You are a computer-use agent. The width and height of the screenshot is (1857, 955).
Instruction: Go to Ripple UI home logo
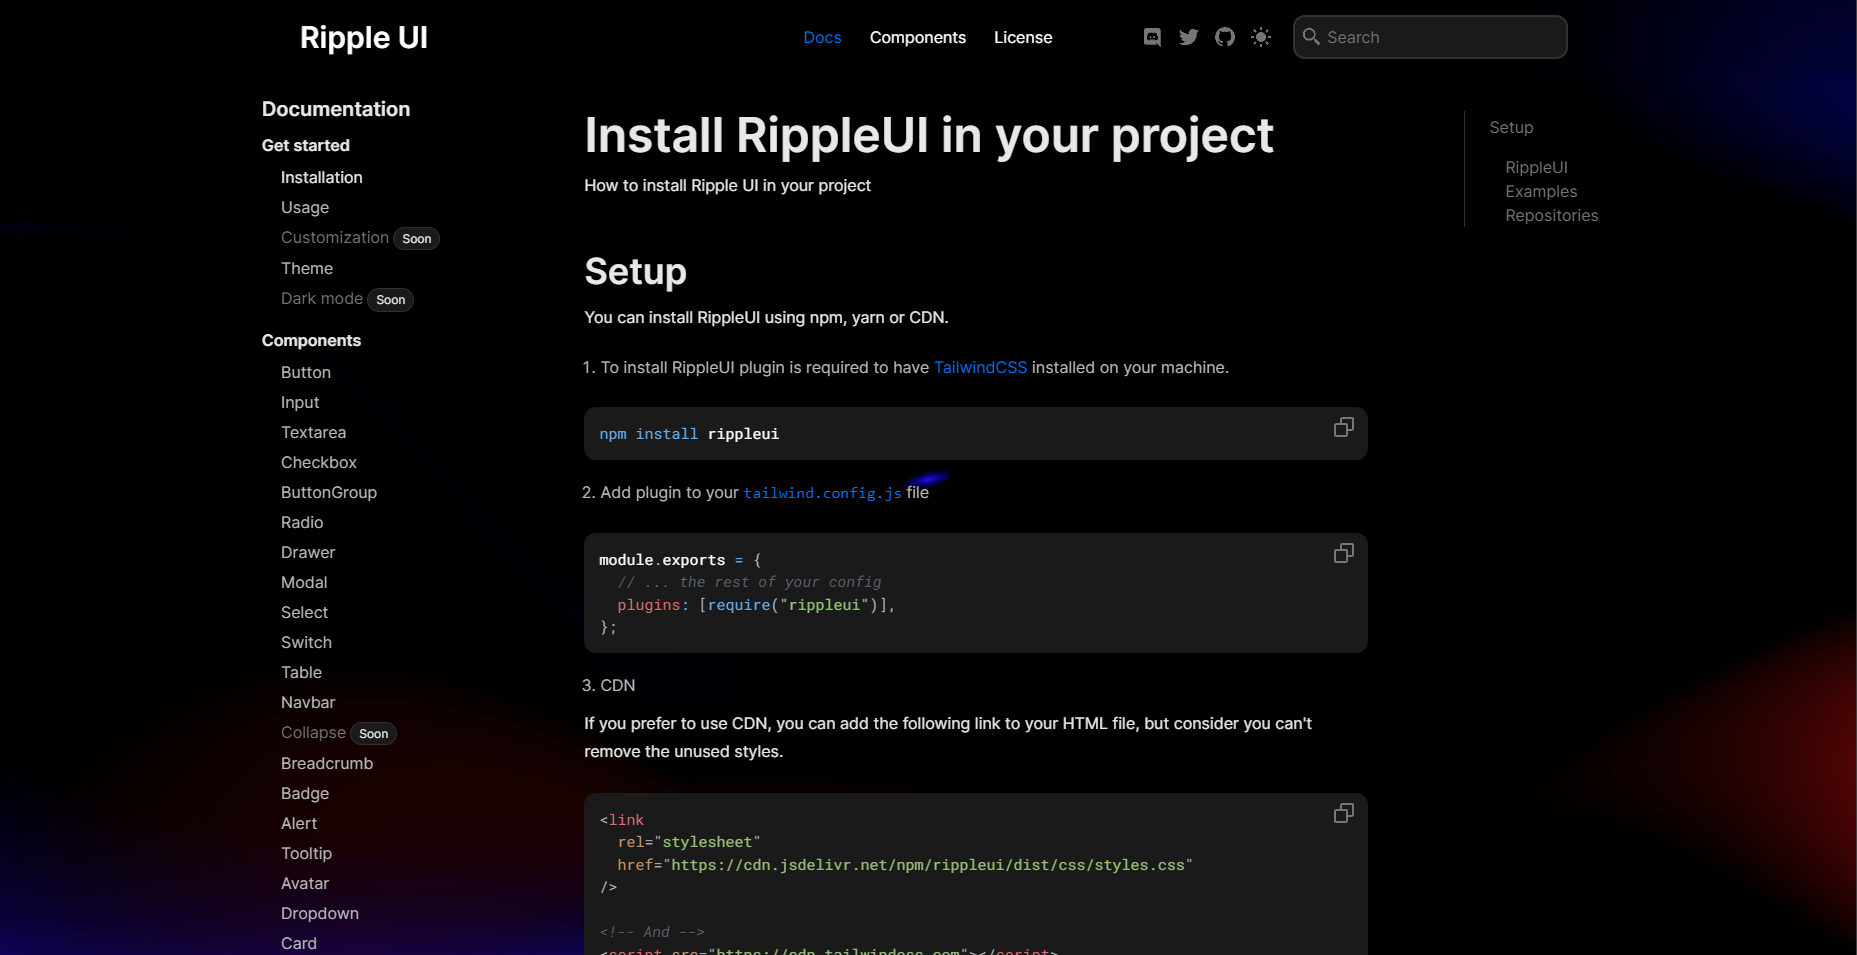[363, 37]
